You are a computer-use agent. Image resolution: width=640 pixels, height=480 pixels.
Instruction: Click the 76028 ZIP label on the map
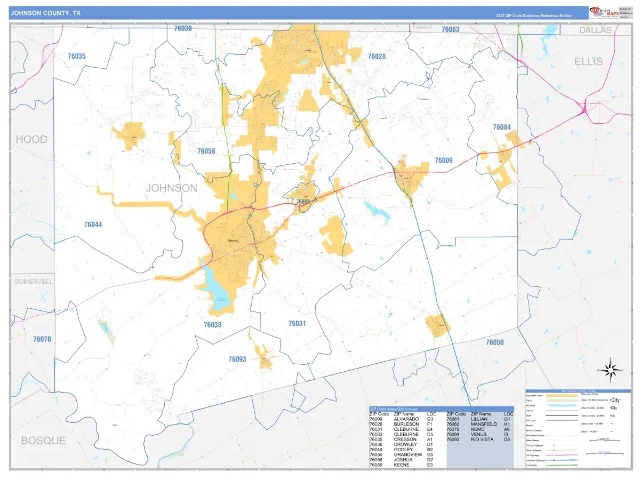377,56
